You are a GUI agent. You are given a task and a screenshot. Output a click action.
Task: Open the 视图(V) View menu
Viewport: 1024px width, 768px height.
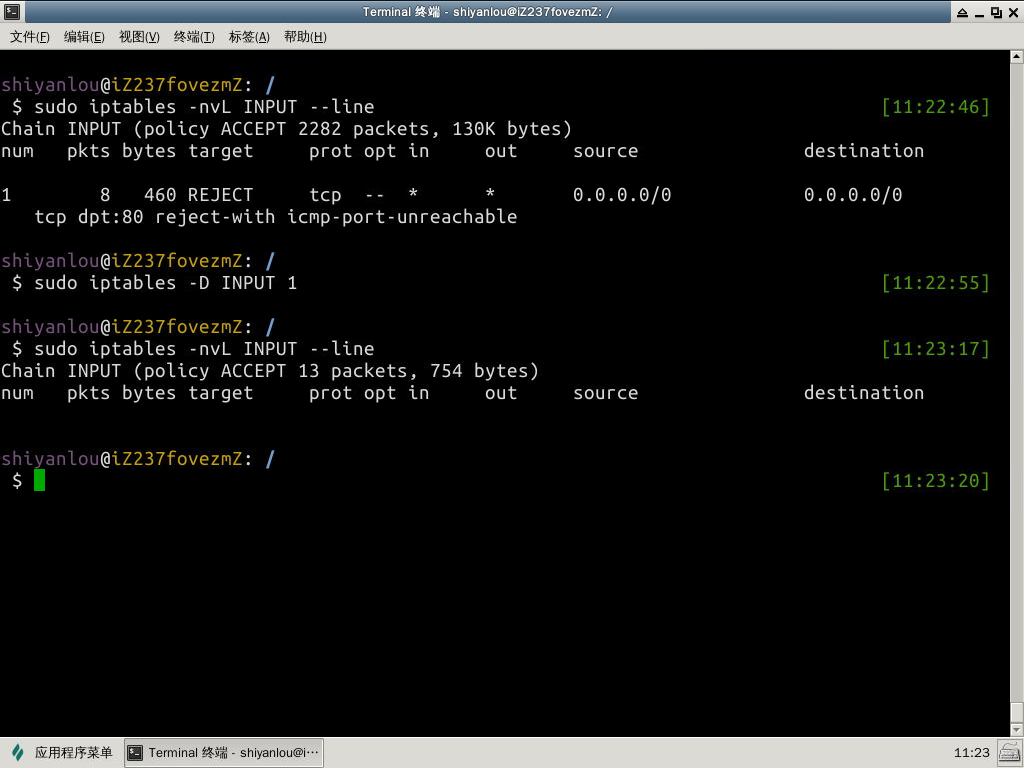point(139,37)
